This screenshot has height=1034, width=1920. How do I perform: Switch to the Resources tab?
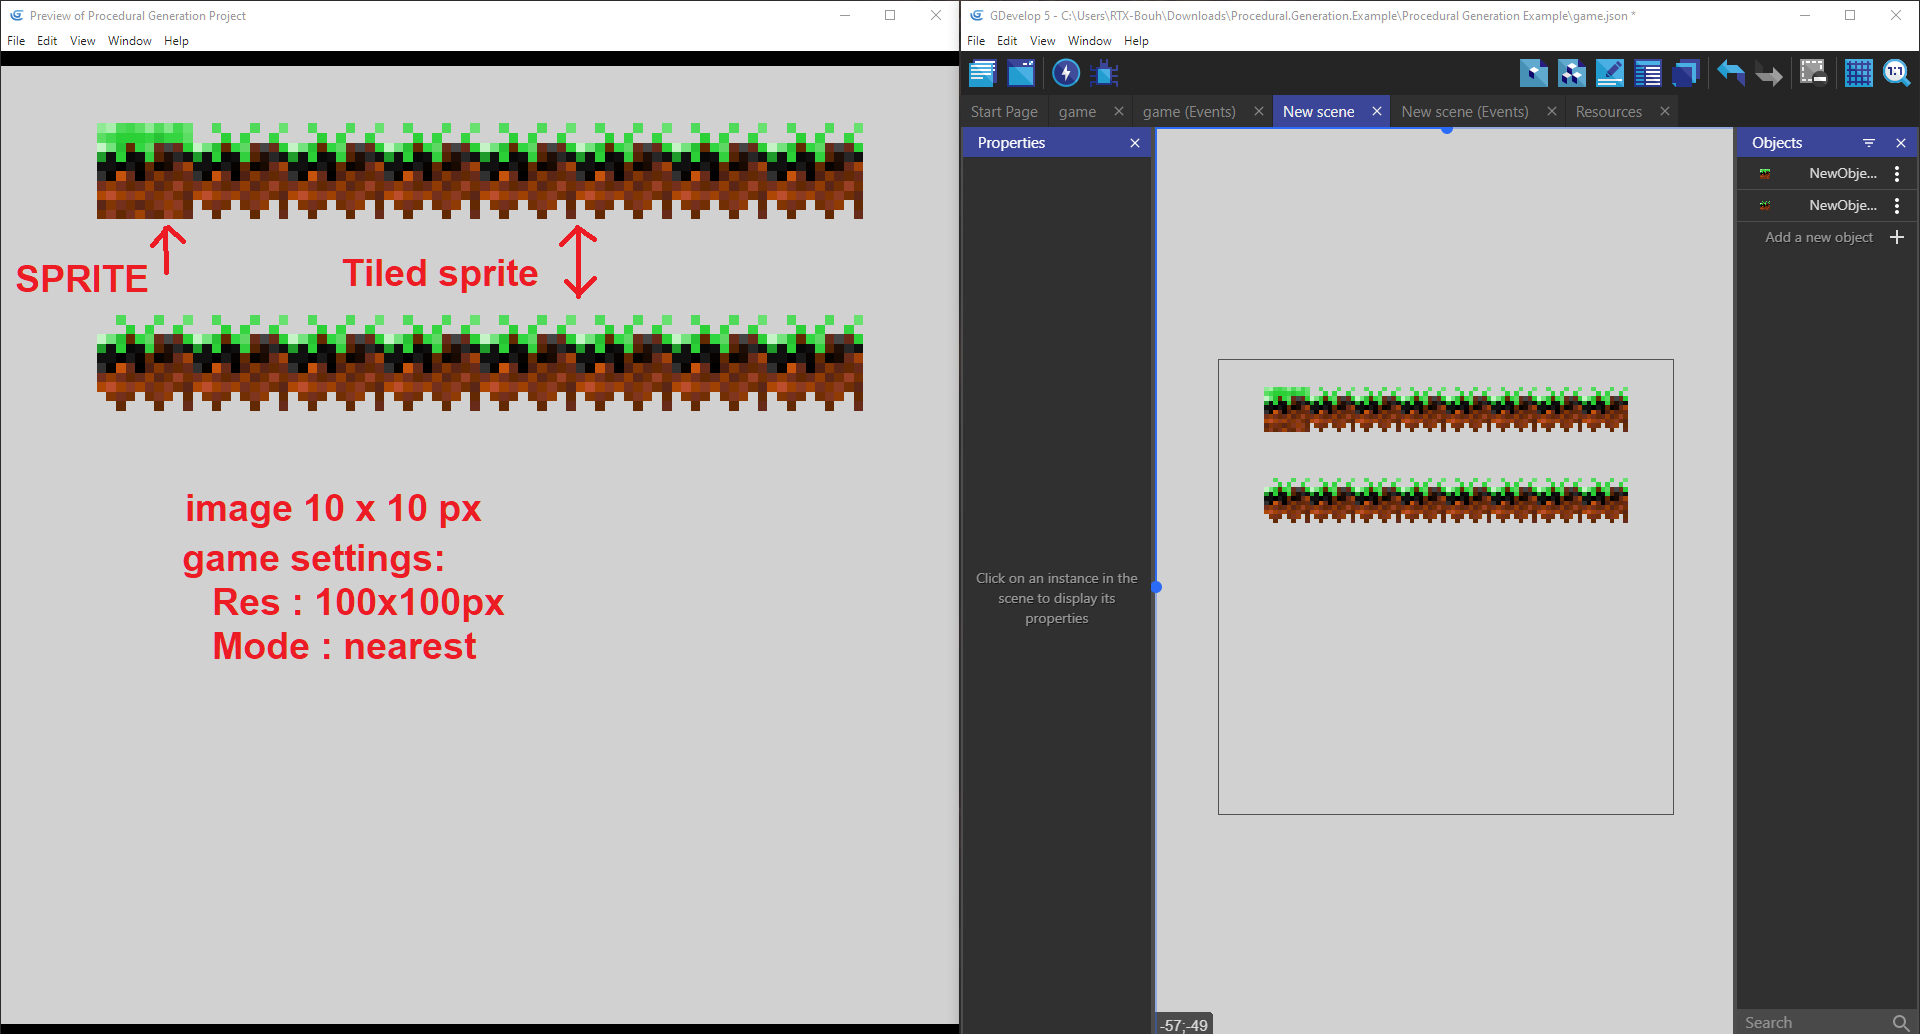(x=1608, y=111)
